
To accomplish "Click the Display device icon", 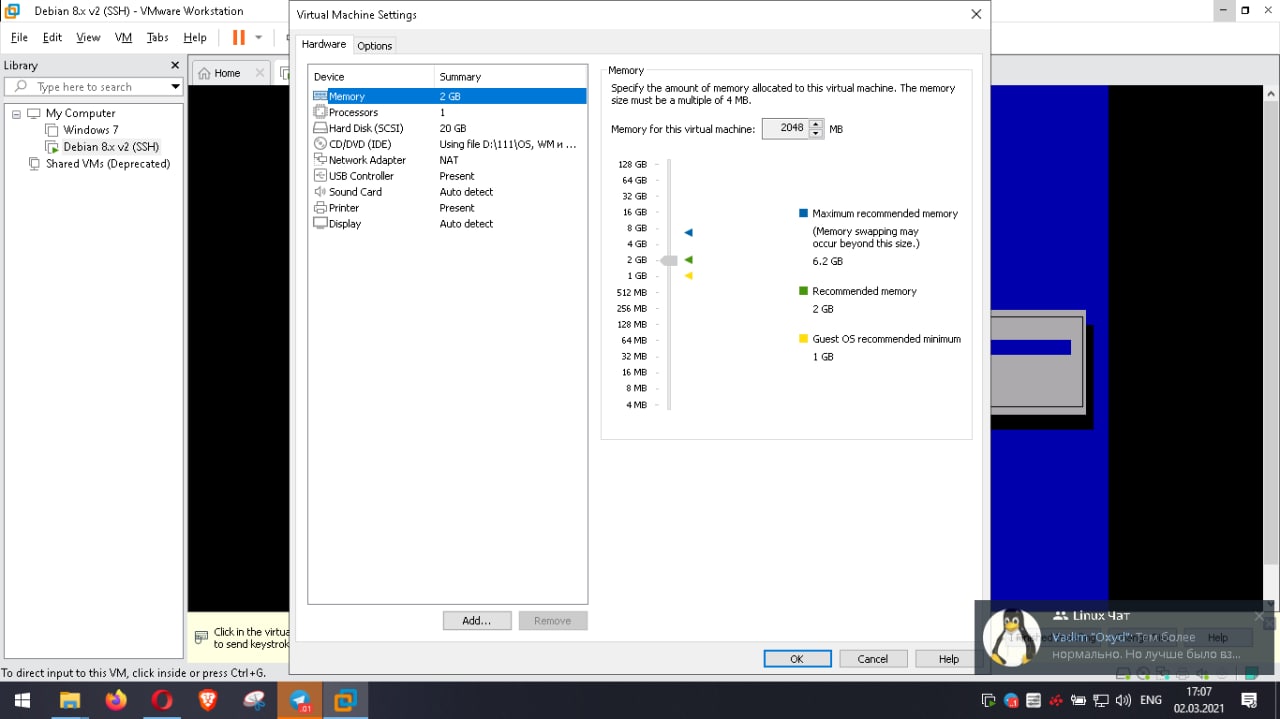I will tap(320, 224).
